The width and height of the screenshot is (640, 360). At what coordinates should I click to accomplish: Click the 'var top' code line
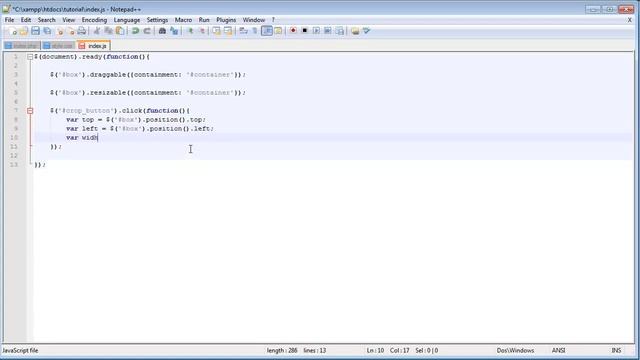coord(136,120)
